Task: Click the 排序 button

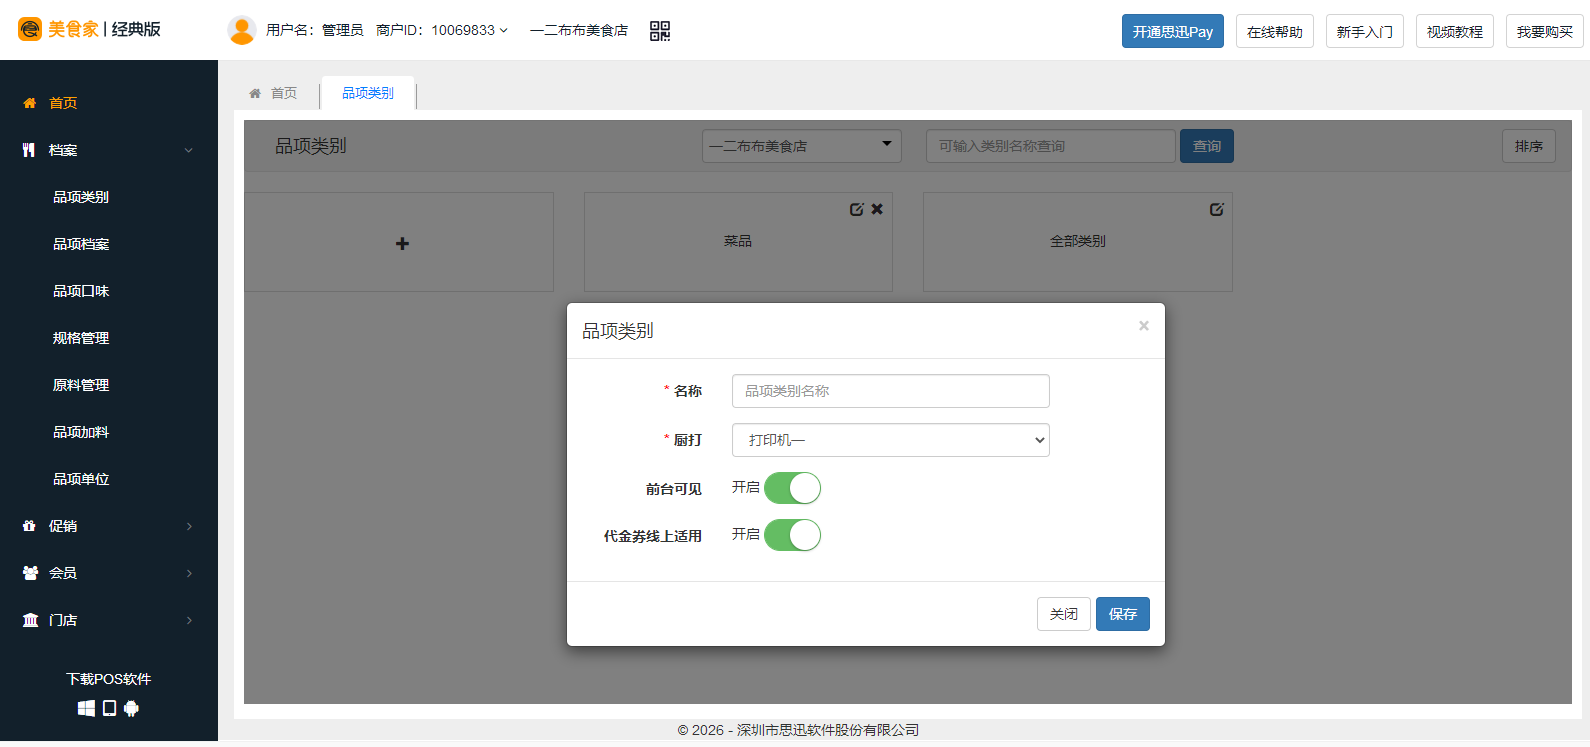Action: [x=1529, y=146]
